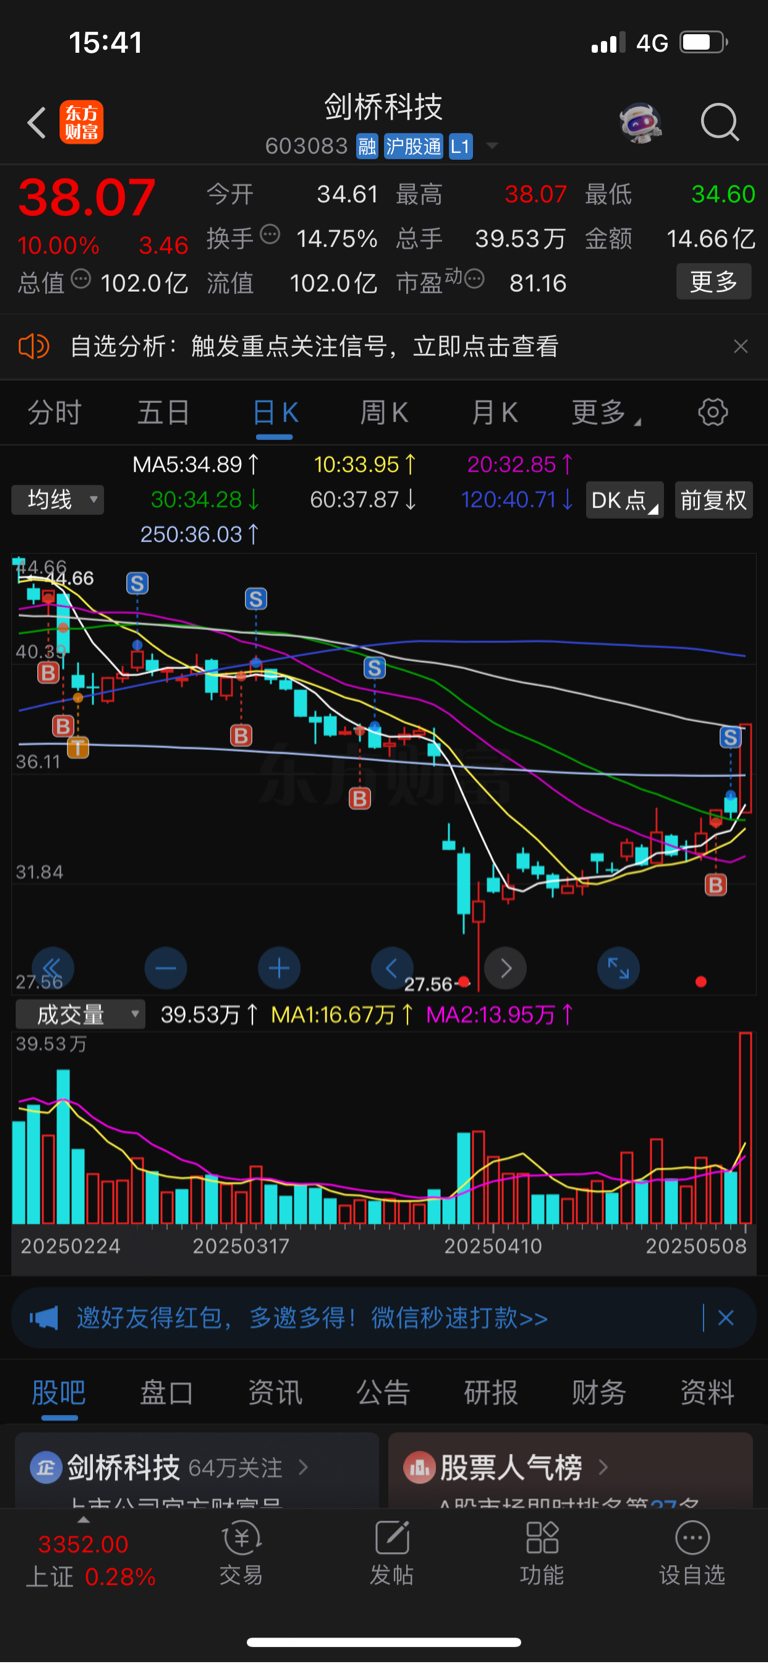Open the robot assistant icon
This screenshot has height=1663, width=768.
641,123
